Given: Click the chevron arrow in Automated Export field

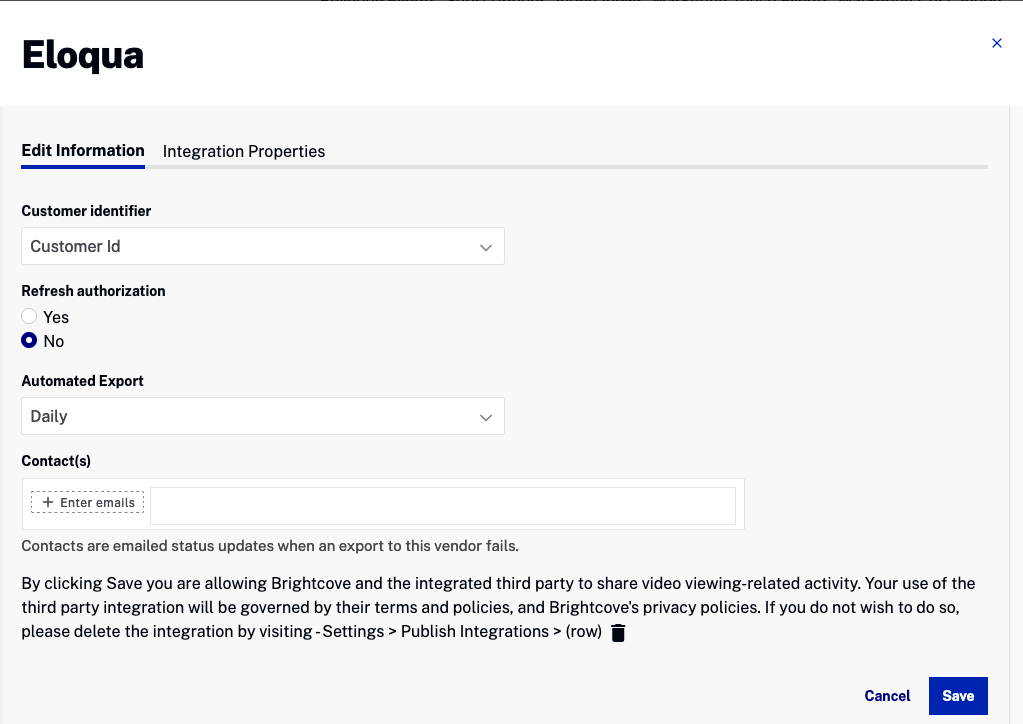Looking at the screenshot, I should pyautogui.click(x=486, y=417).
